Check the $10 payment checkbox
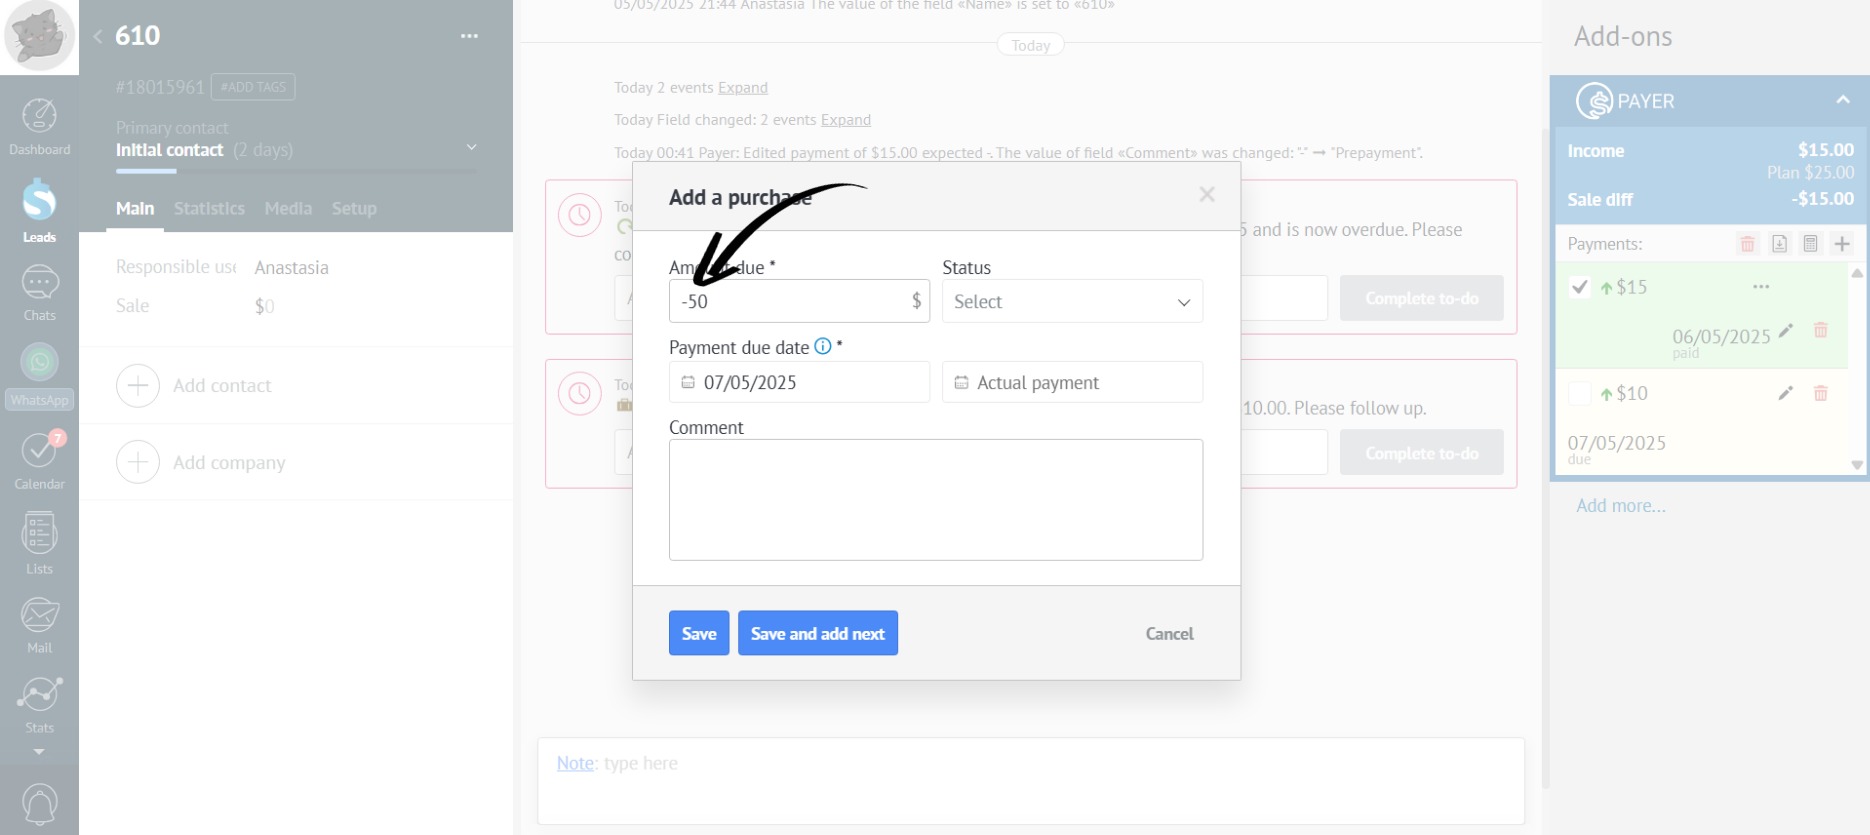1870x835 pixels. point(1580,393)
